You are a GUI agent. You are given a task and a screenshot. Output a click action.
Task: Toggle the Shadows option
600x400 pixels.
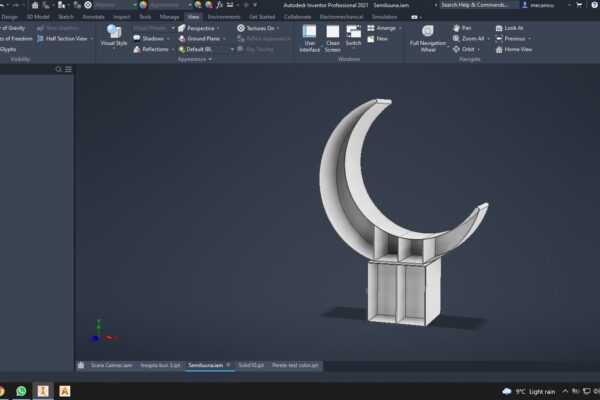click(x=152, y=38)
